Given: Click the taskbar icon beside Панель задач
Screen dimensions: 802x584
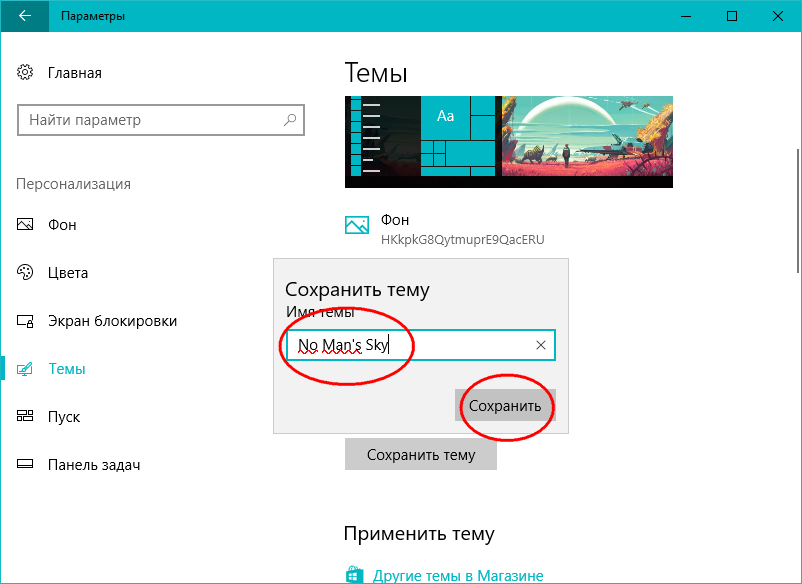Looking at the screenshot, I should pyautogui.click(x=25, y=464).
